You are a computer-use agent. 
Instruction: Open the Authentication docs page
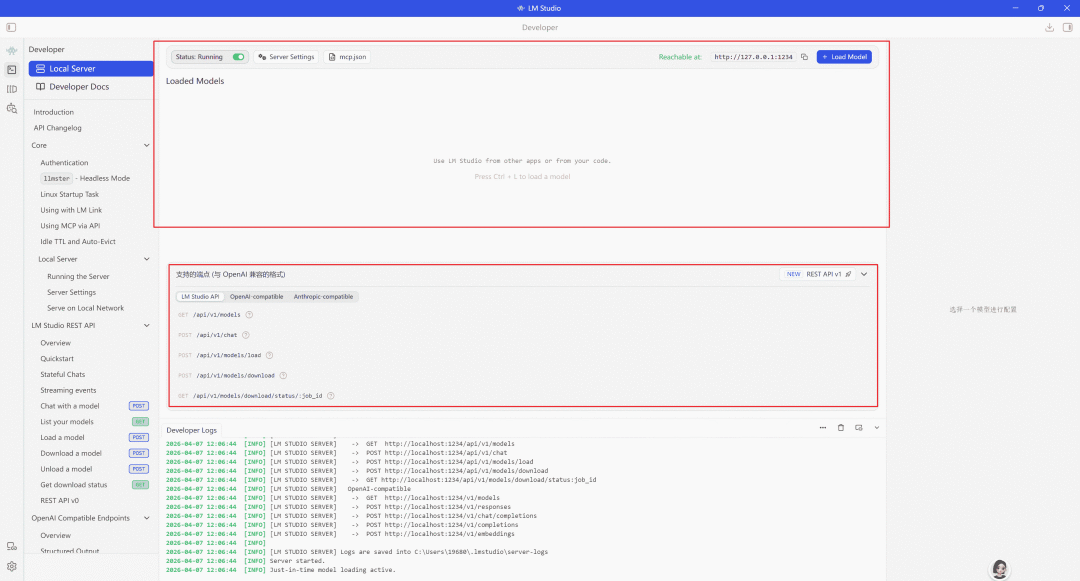pyautogui.click(x=64, y=163)
